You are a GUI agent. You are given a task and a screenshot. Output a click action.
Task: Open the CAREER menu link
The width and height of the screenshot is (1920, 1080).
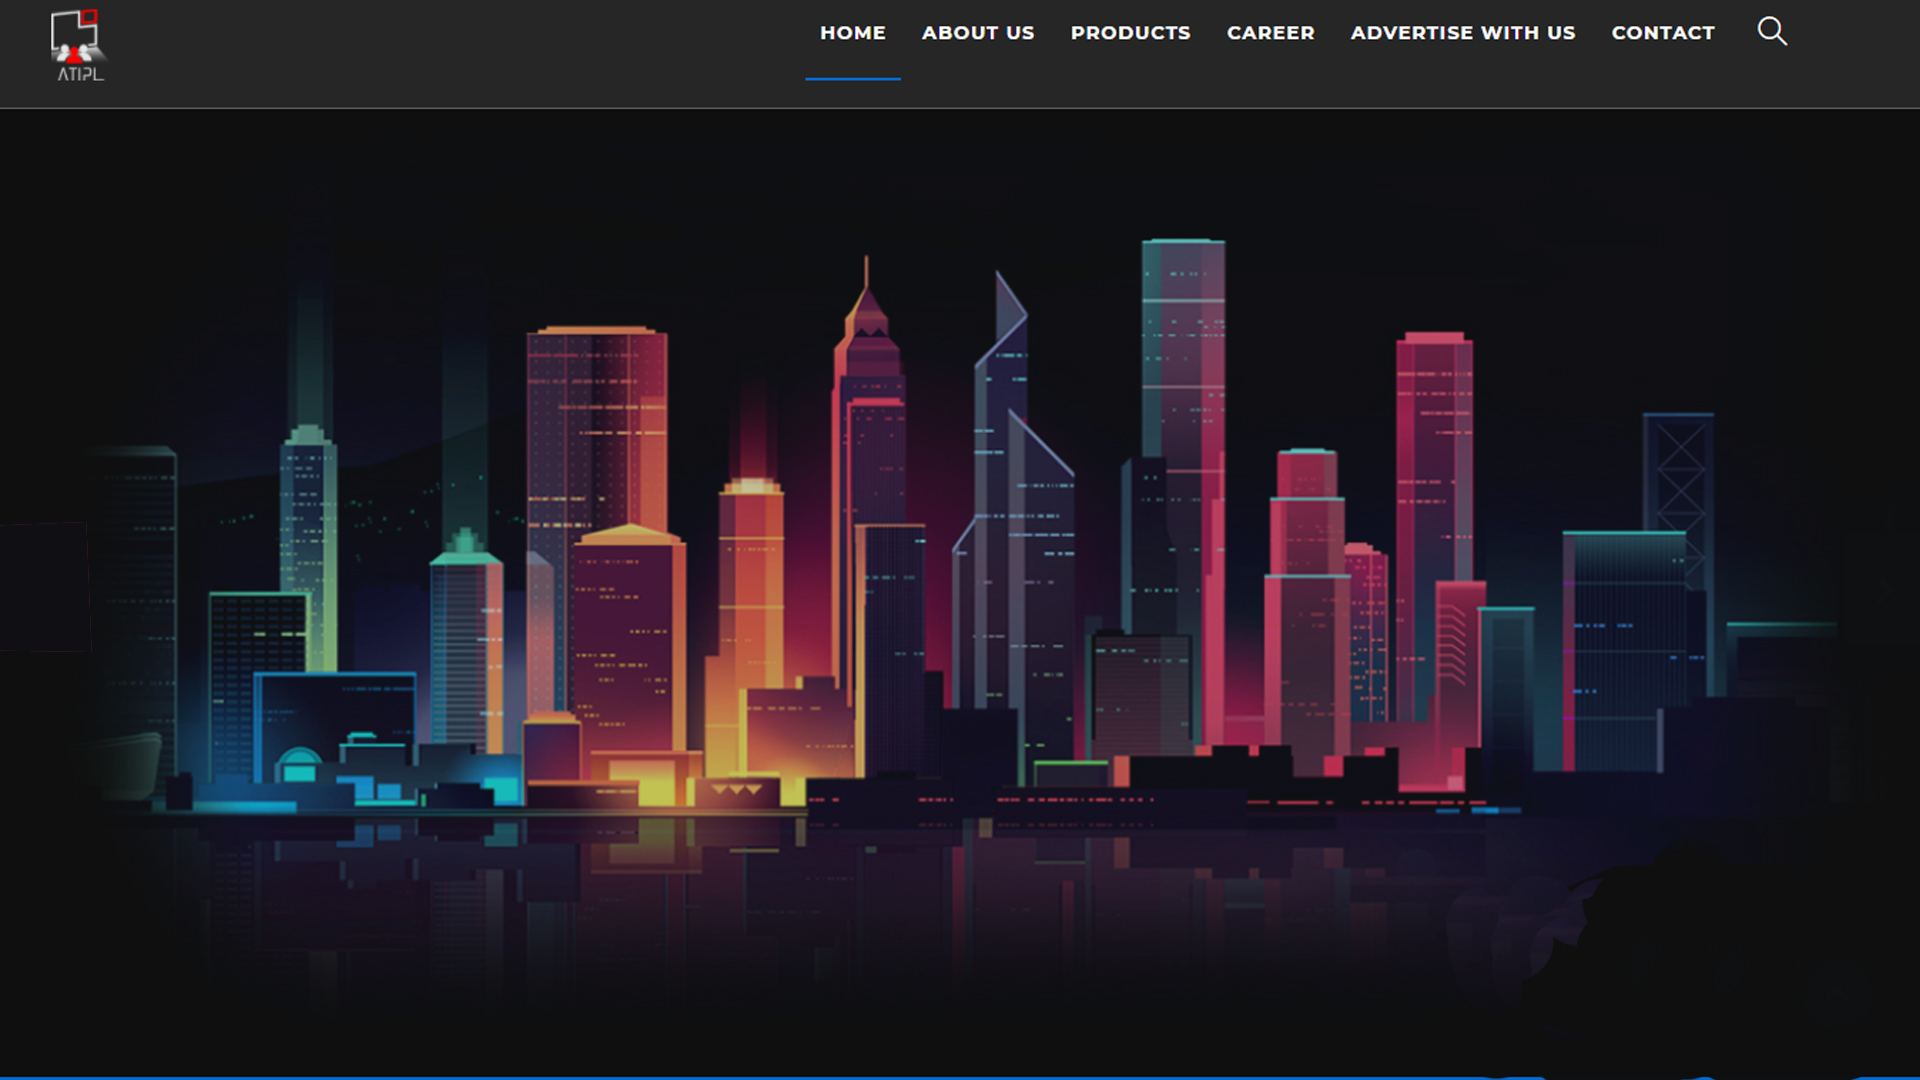[x=1271, y=33]
